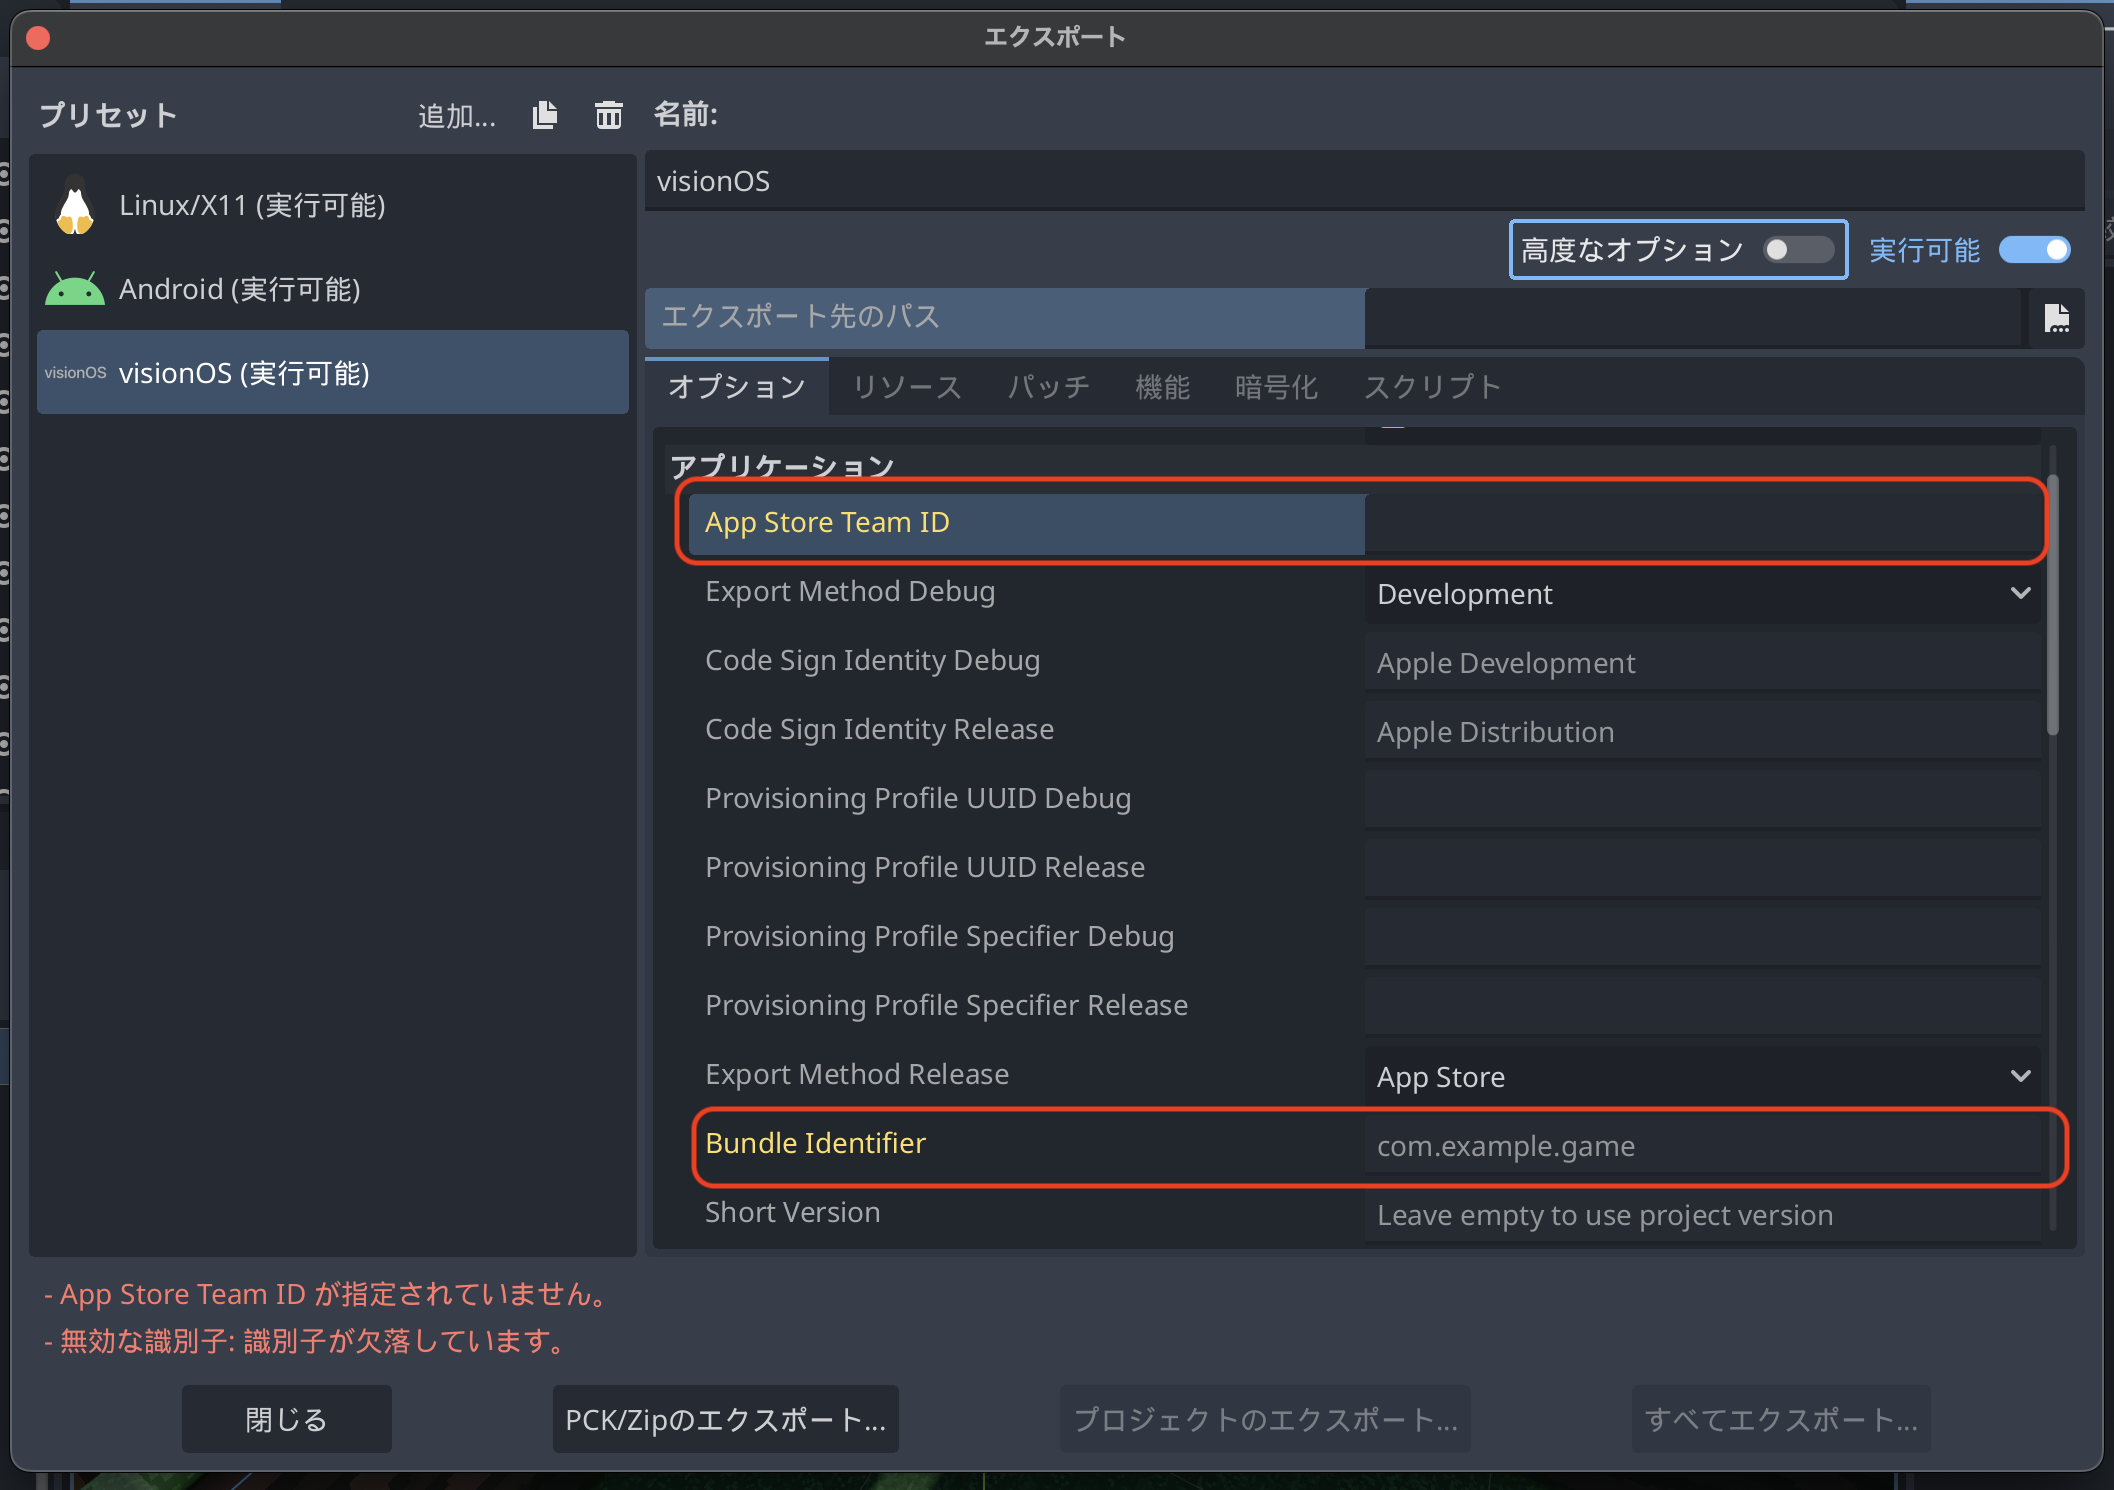Viewport: 2114px width, 1490px height.
Task: Click プロジェクトのエクスポート... button
Action: click(x=1265, y=1419)
